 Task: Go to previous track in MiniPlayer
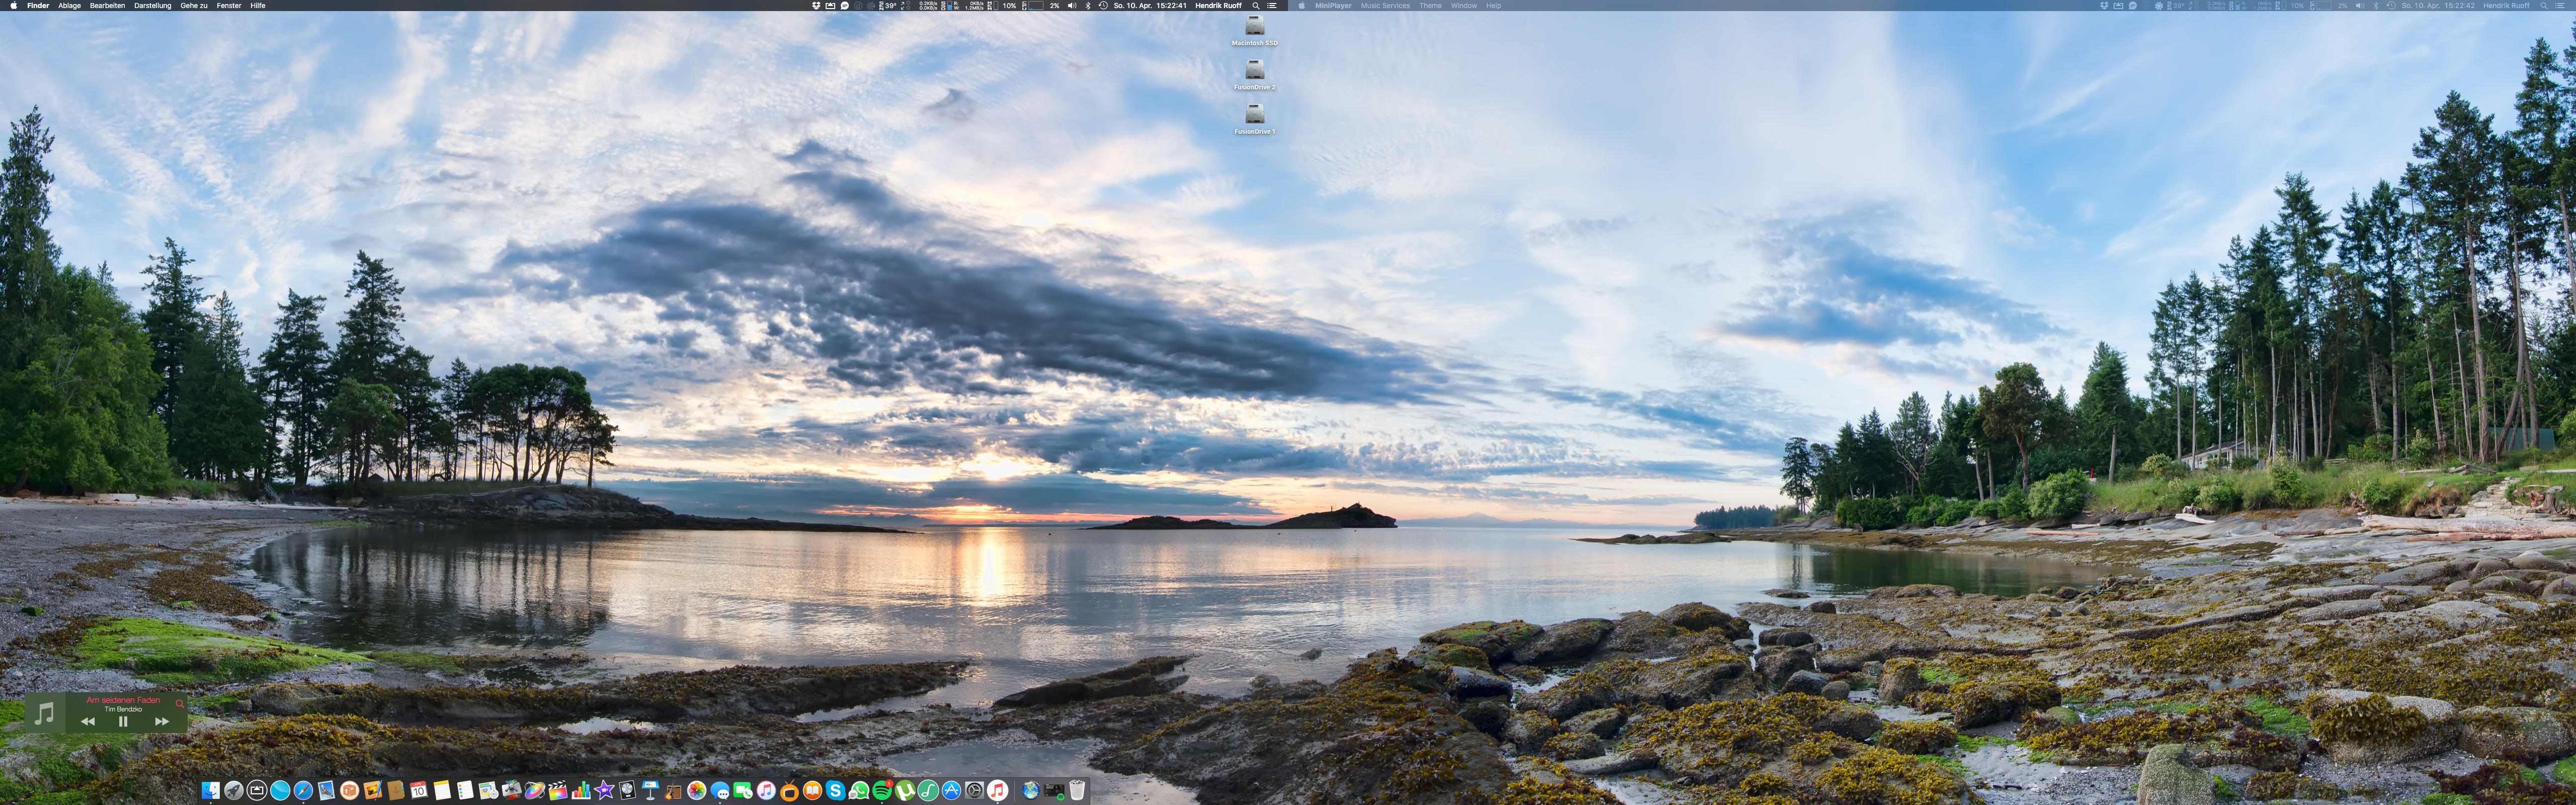click(x=88, y=721)
